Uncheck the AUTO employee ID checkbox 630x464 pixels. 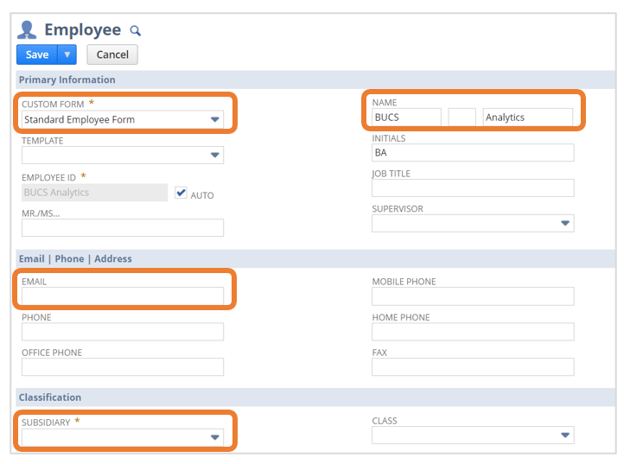[x=181, y=193]
